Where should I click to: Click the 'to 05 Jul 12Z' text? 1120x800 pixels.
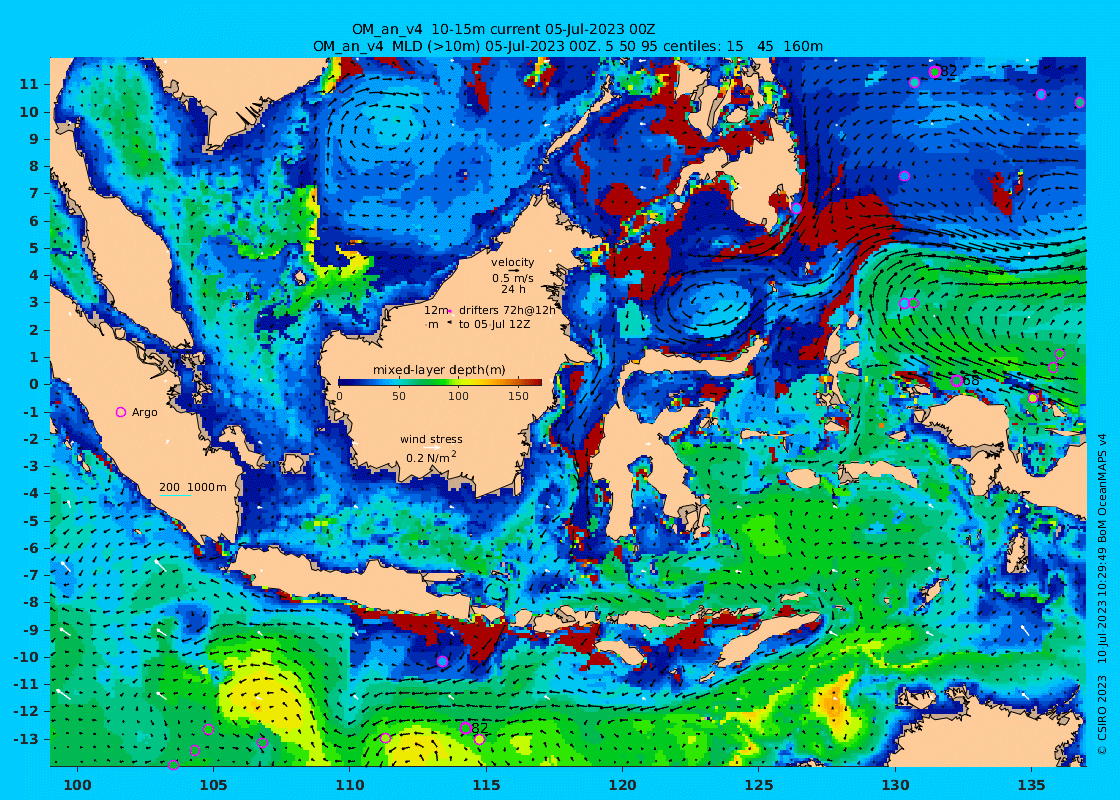click(x=494, y=324)
